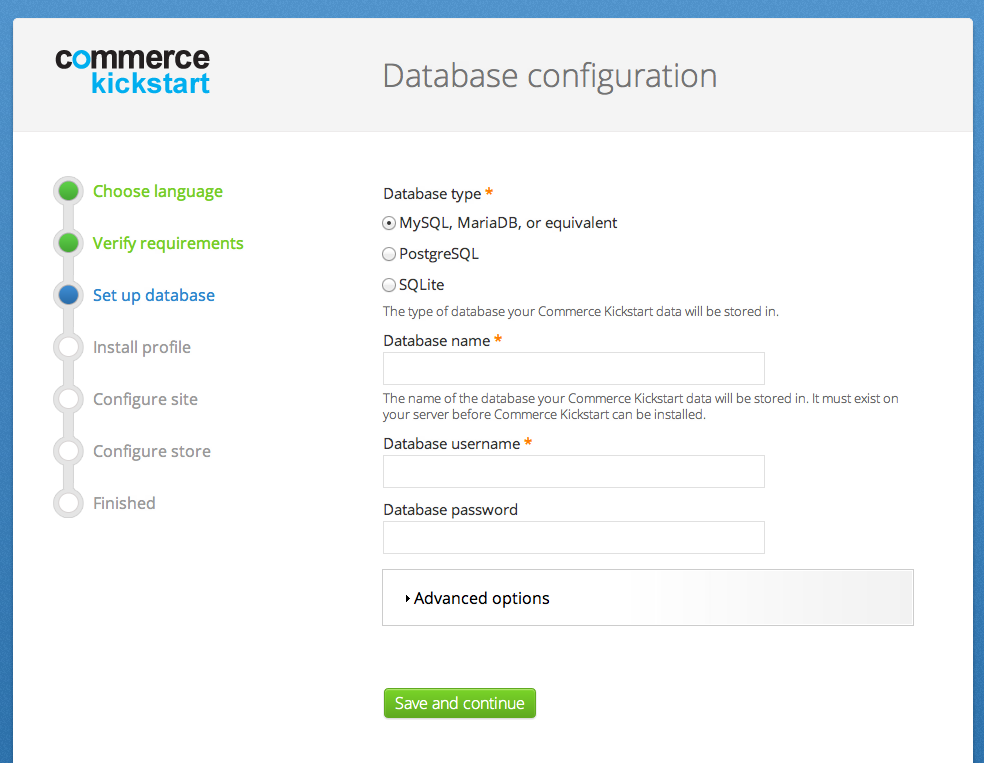Click the green Choose language step circle

click(x=68, y=191)
